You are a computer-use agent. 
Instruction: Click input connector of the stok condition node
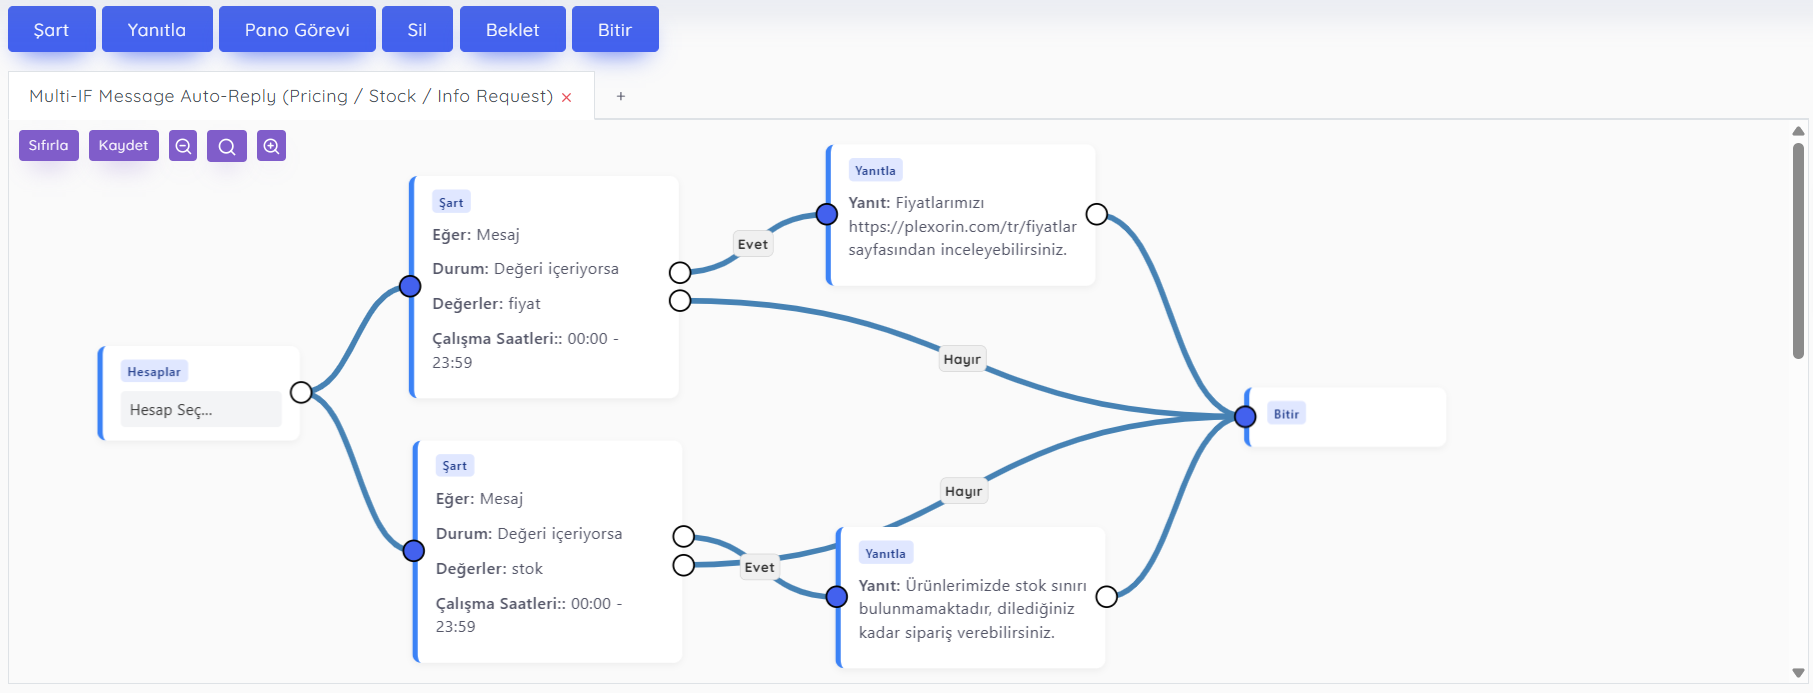(x=414, y=551)
